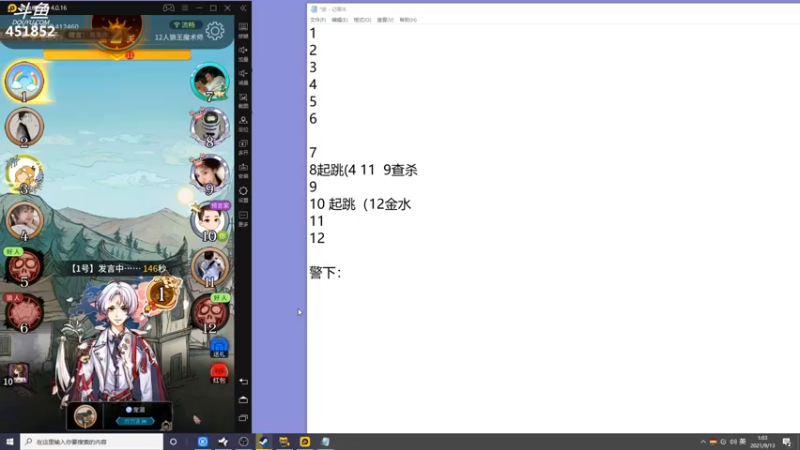Viewport: 800px width, 450px height.
Task: Select player 10 prophet avatar
Action: pyautogui.click(x=209, y=221)
